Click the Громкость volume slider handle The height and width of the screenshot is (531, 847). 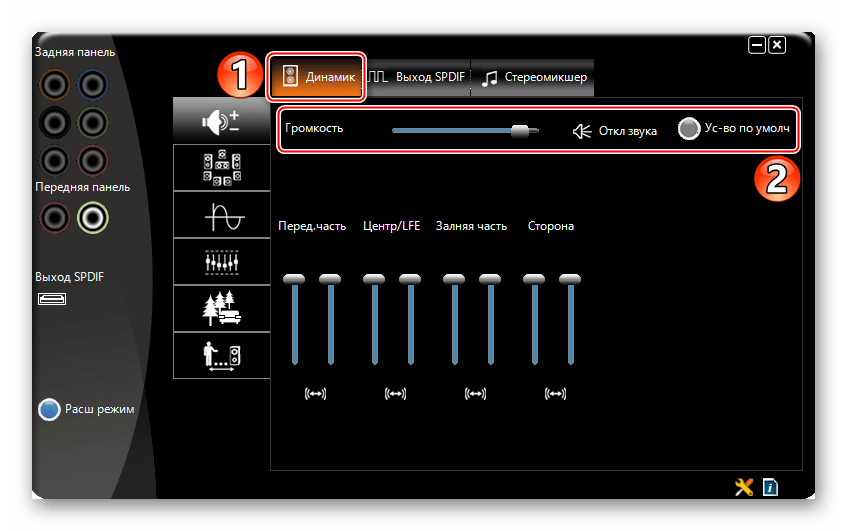(x=520, y=130)
